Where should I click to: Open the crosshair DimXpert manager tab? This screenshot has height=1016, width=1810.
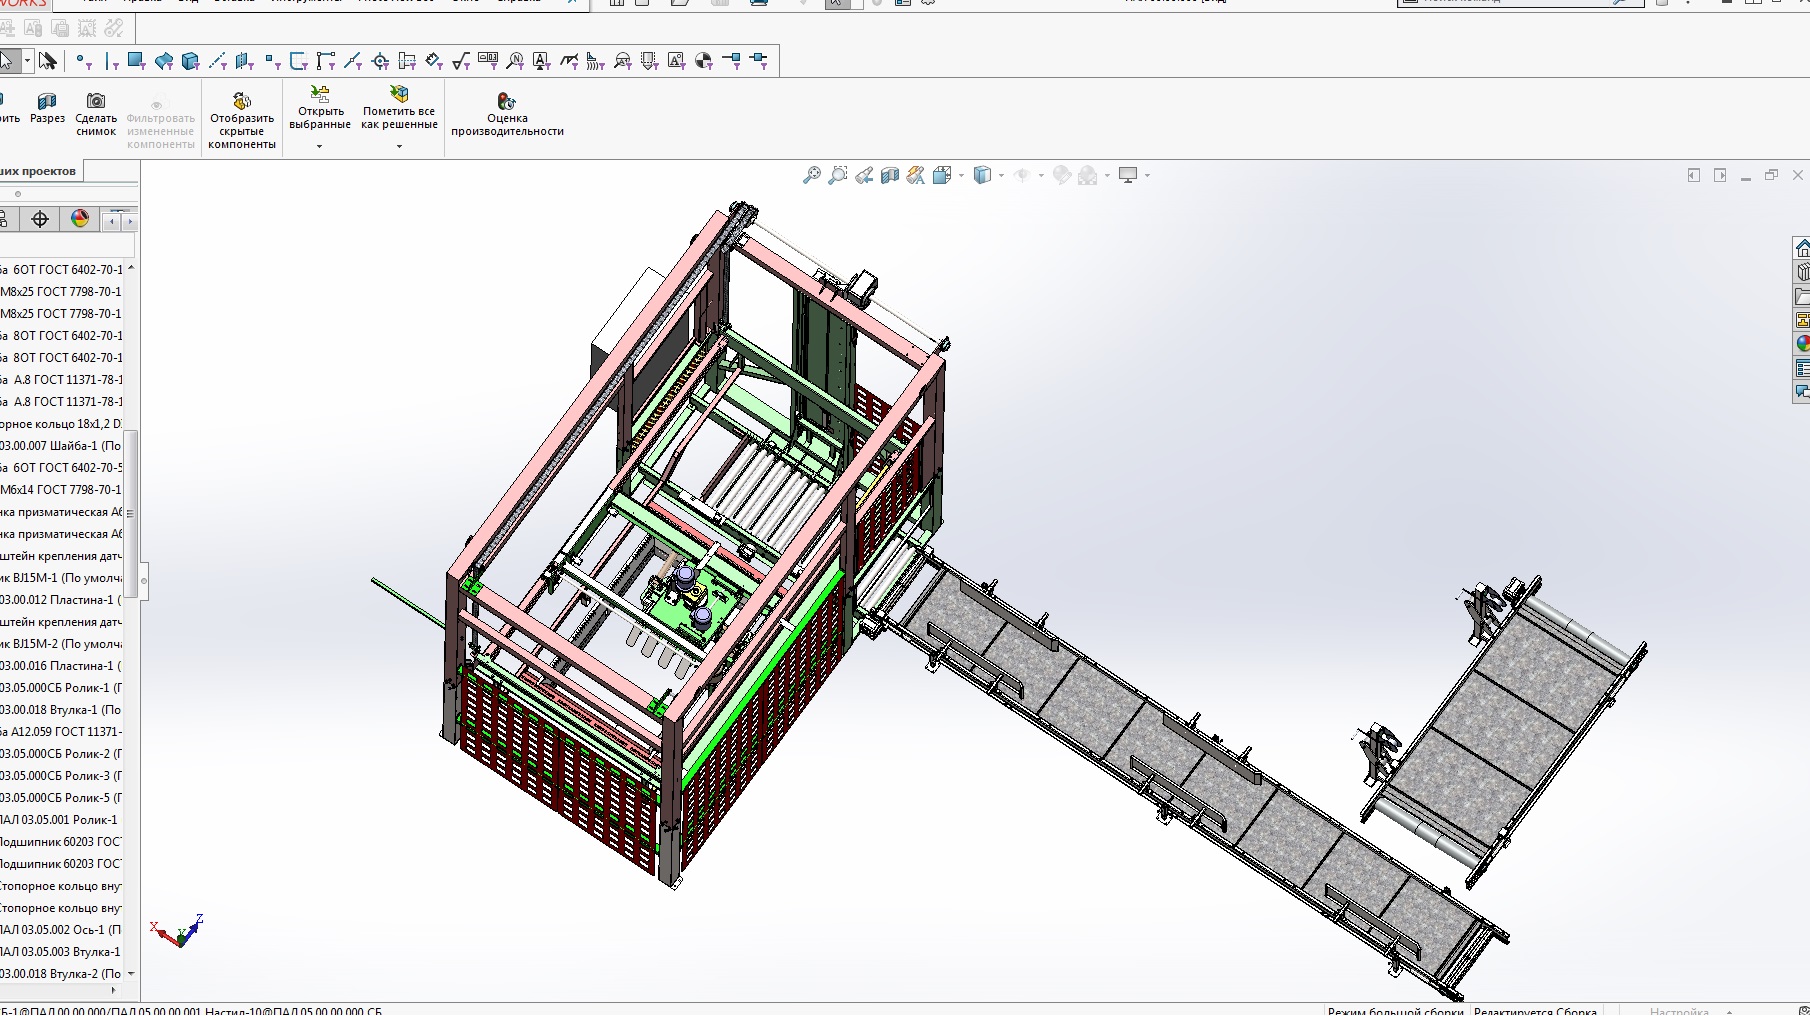[40, 219]
